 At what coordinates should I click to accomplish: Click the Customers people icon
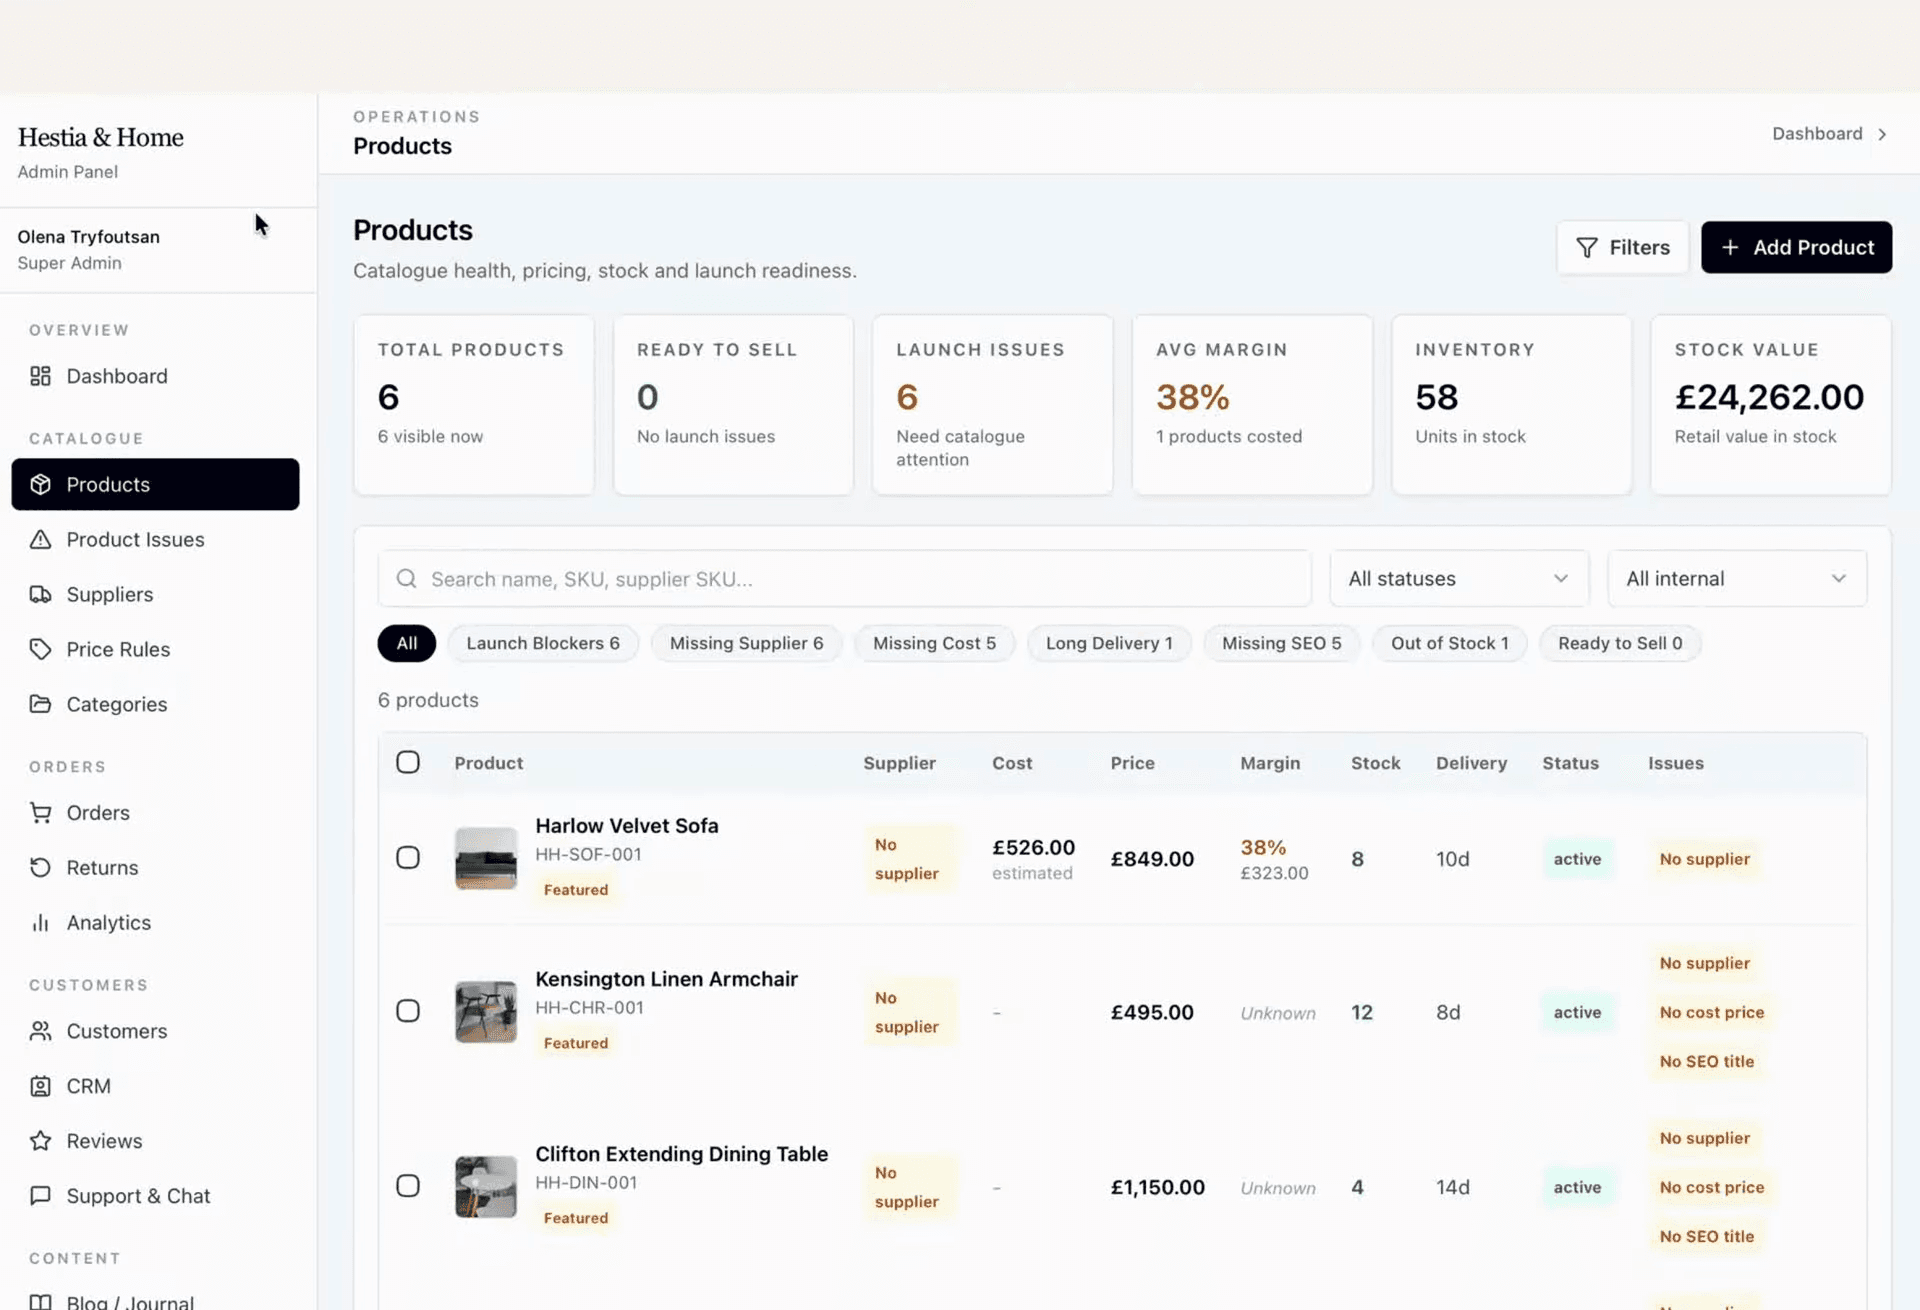coord(40,1031)
